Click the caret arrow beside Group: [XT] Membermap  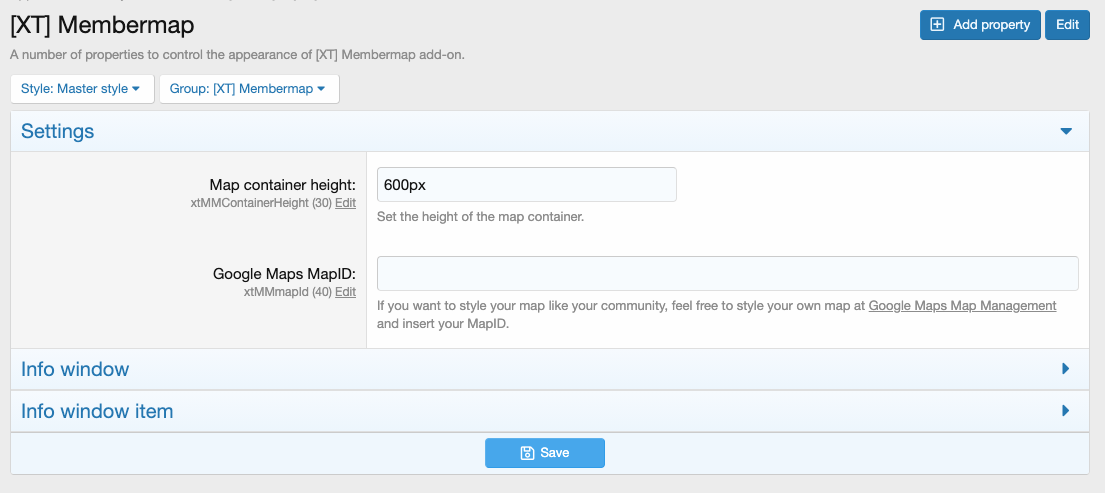coord(322,89)
